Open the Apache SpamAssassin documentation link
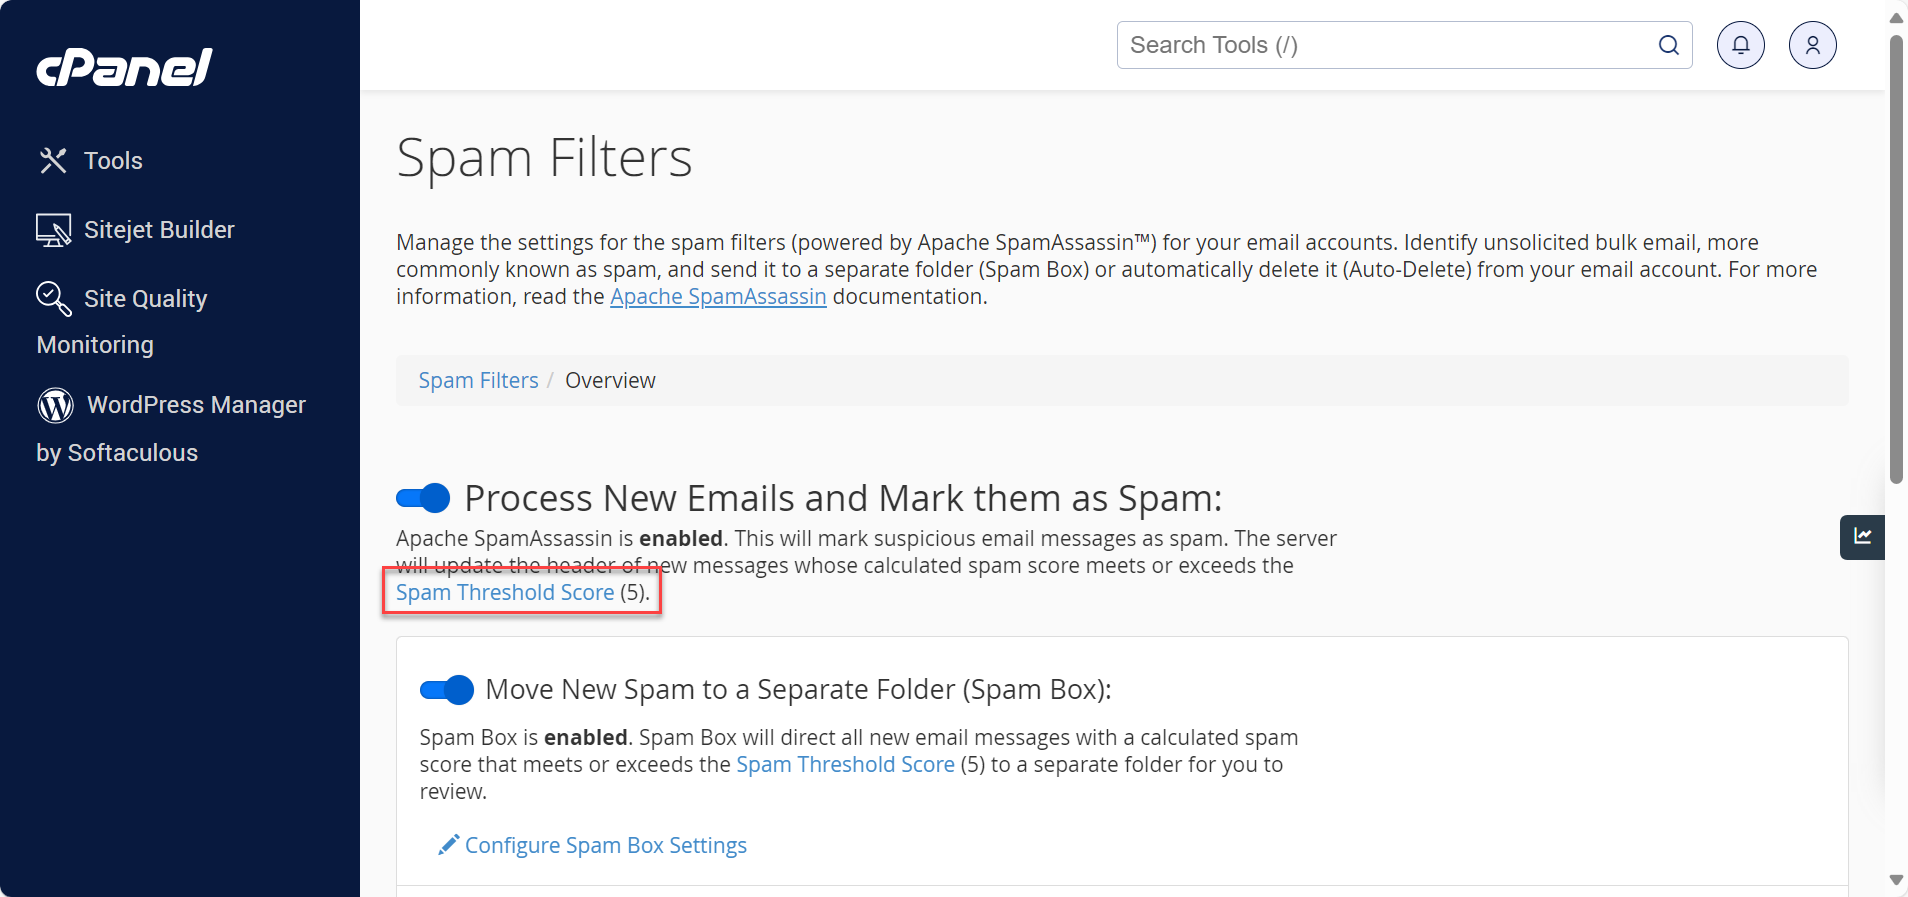The height and width of the screenshot is (897, 1908). coord(718,296)
